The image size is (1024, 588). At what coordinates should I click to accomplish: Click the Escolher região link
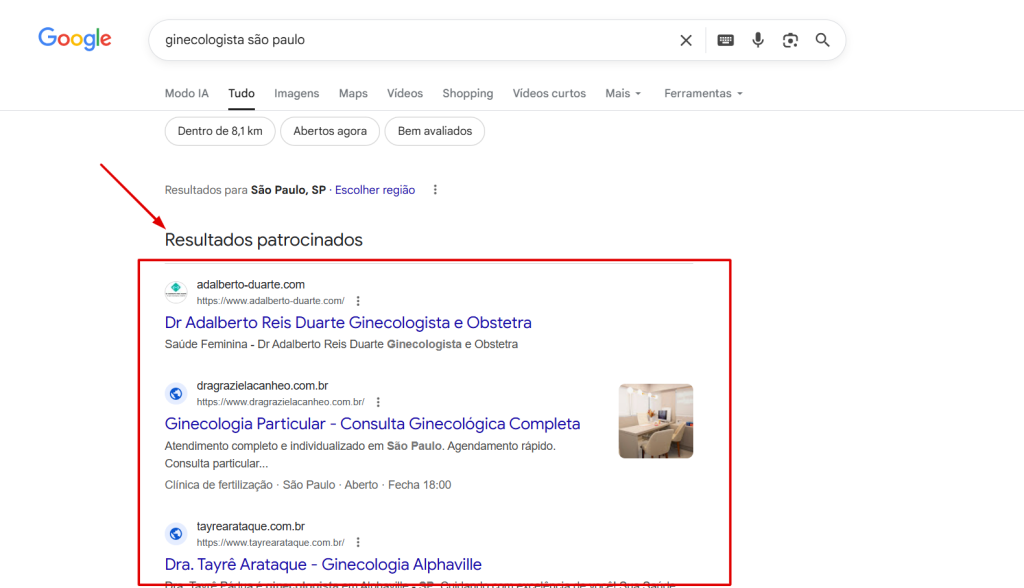[x=375, y=190]
